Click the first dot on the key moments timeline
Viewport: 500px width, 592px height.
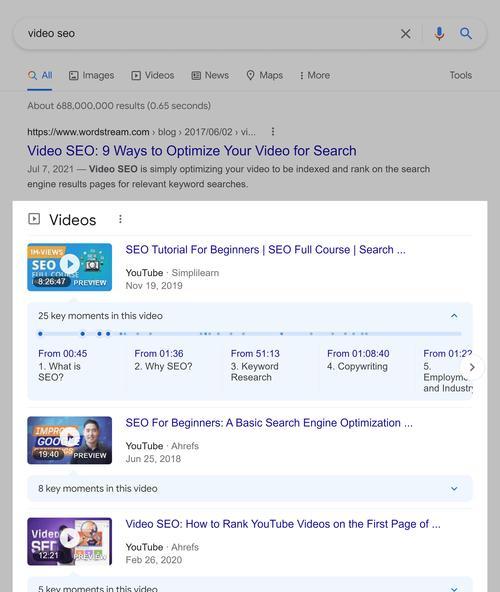[x=40, y=333]
